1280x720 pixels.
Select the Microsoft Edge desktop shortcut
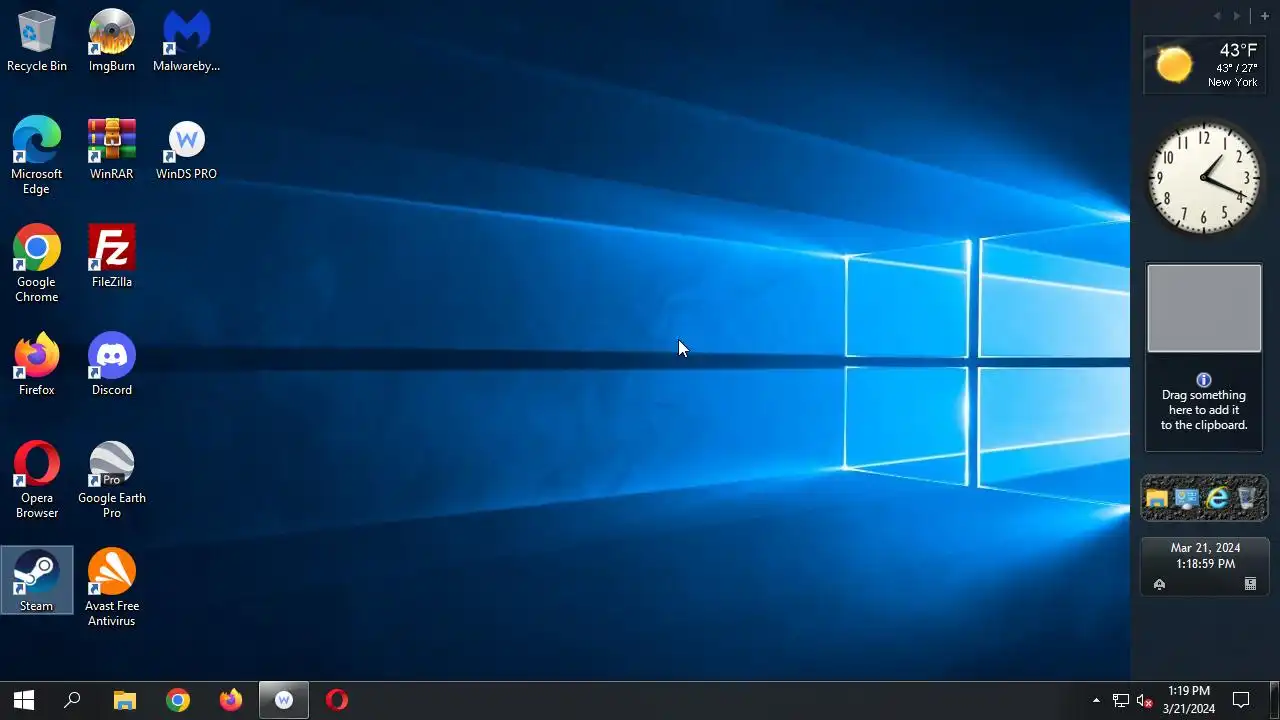pyautogui.click(x=36, y=155)
